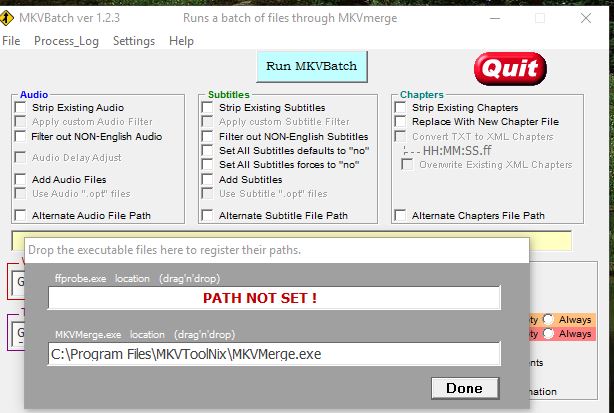Open the Process_Log menu
Viewport: 614px width, 413px height.
tap(66, 41)
